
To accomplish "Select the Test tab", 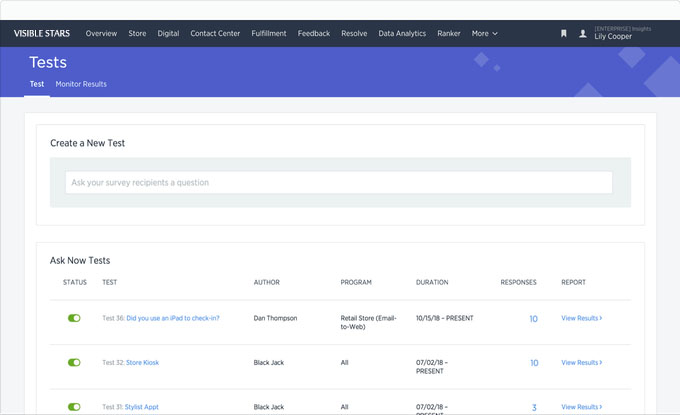I will pos(37,84).
